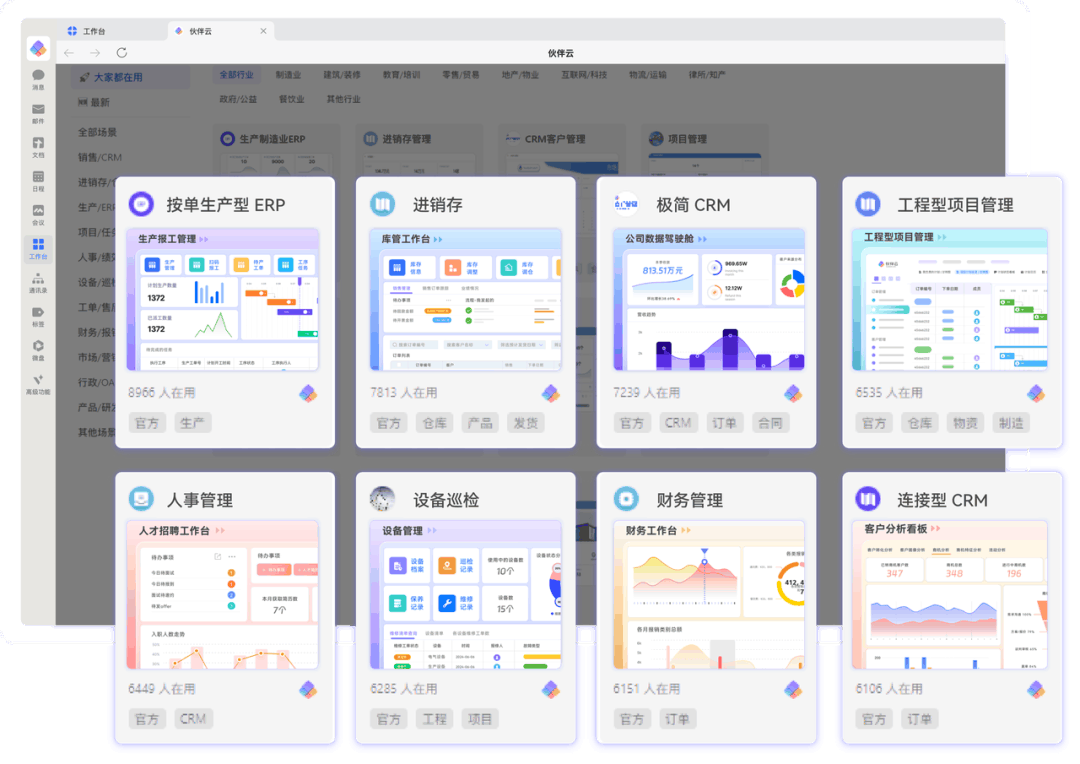Go forward with the right arrow button
The height and width of the screenshot is (764, 1080).
95,53
